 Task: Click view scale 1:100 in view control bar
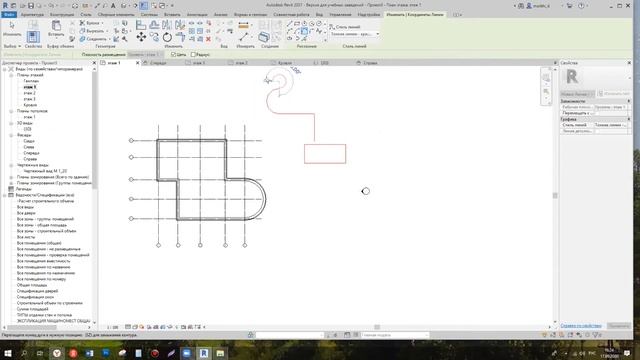112,327
